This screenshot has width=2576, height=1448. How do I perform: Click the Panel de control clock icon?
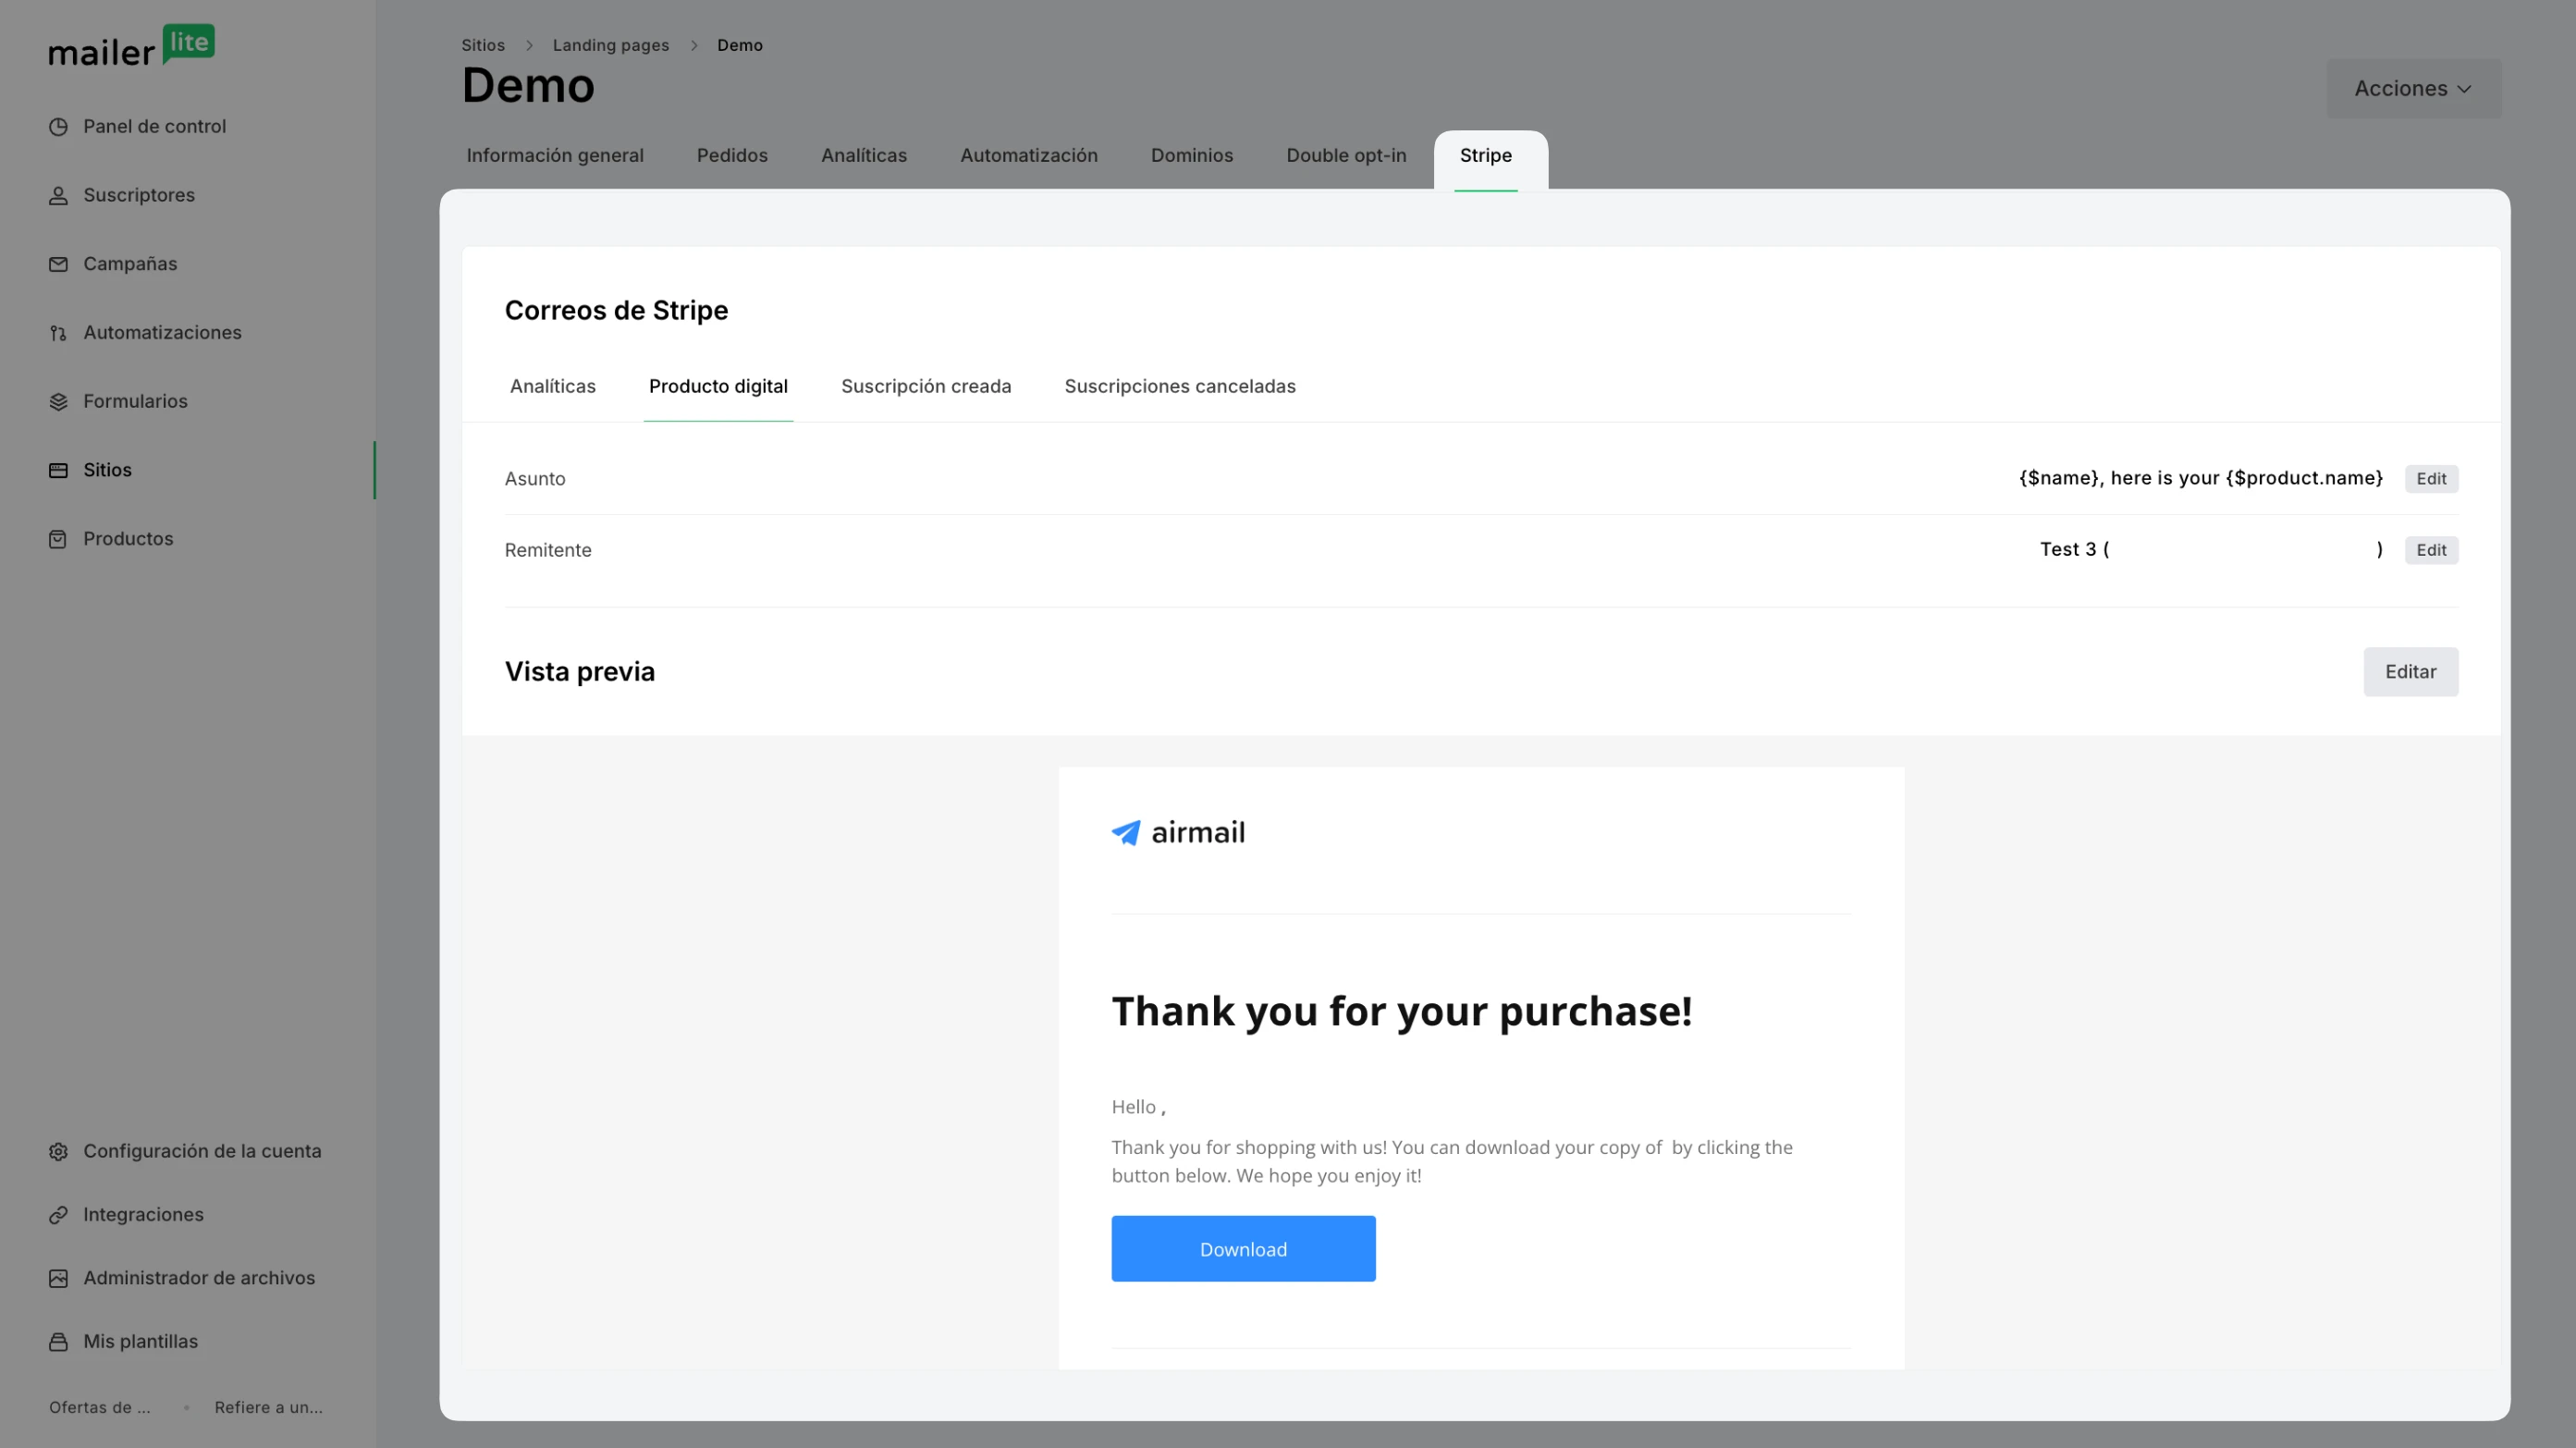click(x=58, y=127)
